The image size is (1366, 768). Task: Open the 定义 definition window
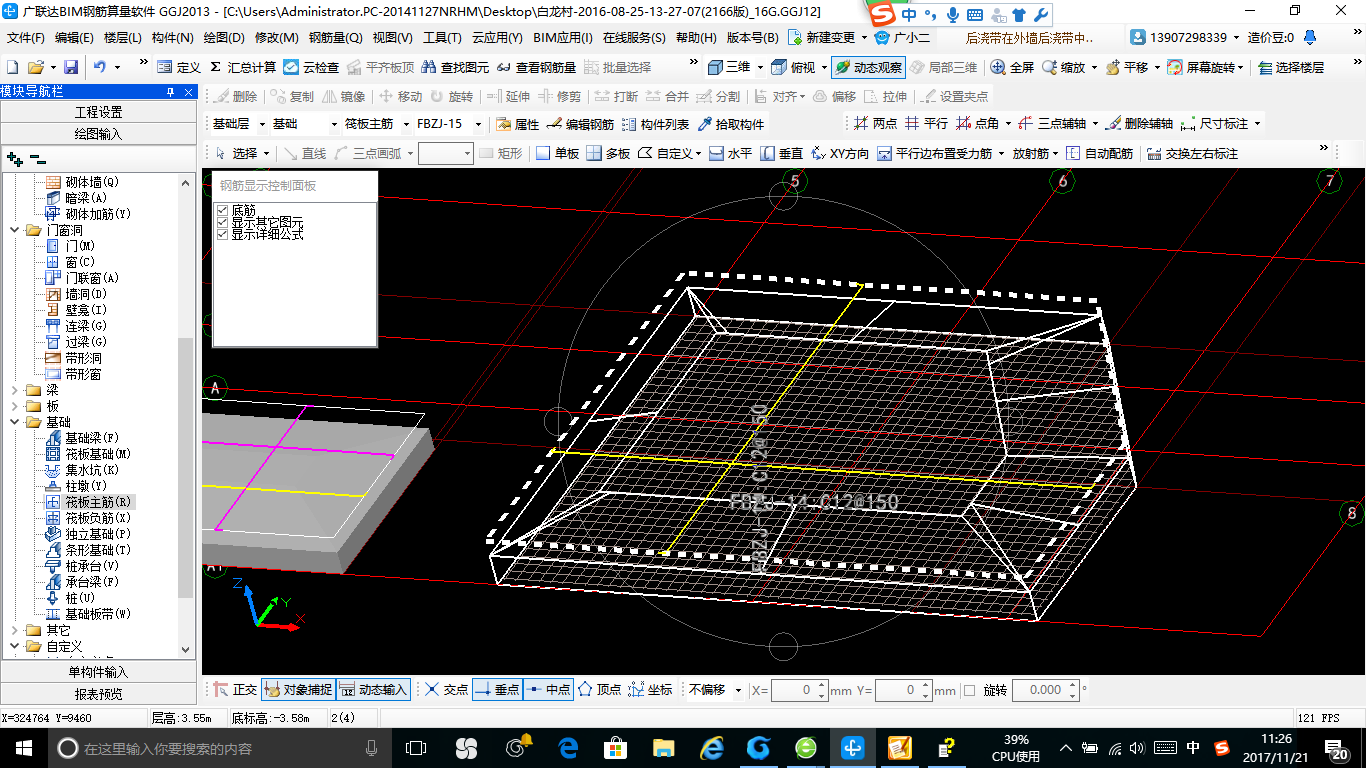pos(179,67)
